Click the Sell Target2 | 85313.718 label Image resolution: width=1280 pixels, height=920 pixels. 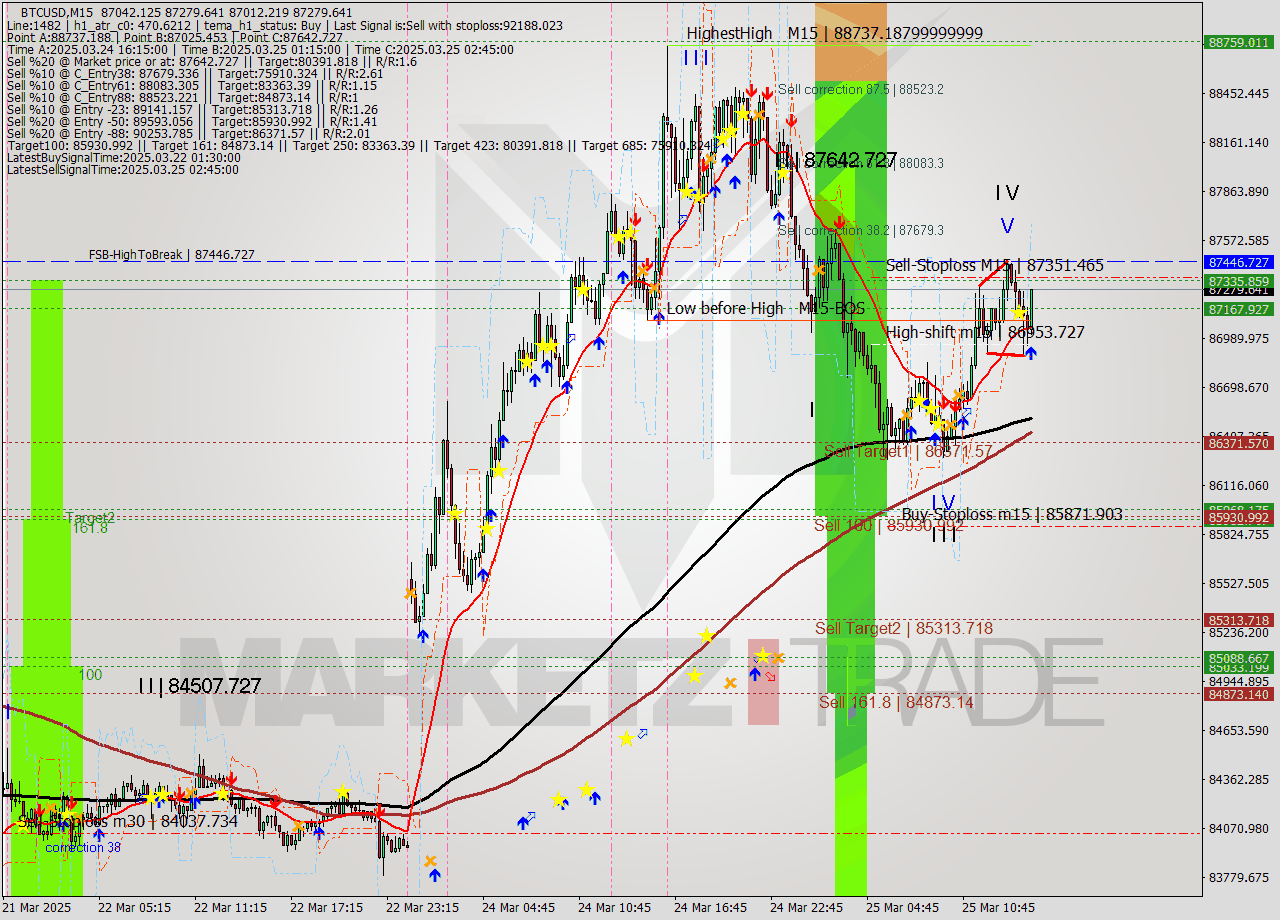[x=903, y=627]
